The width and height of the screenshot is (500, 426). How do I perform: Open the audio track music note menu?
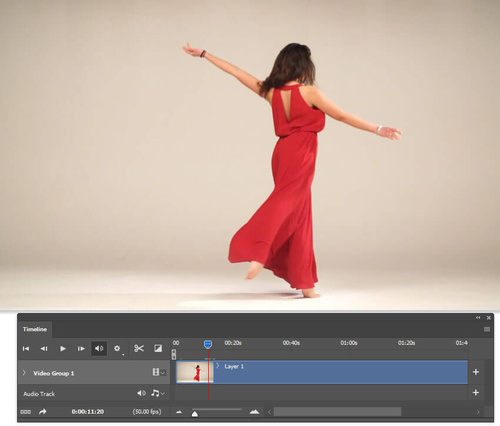[x=157, y=393]
